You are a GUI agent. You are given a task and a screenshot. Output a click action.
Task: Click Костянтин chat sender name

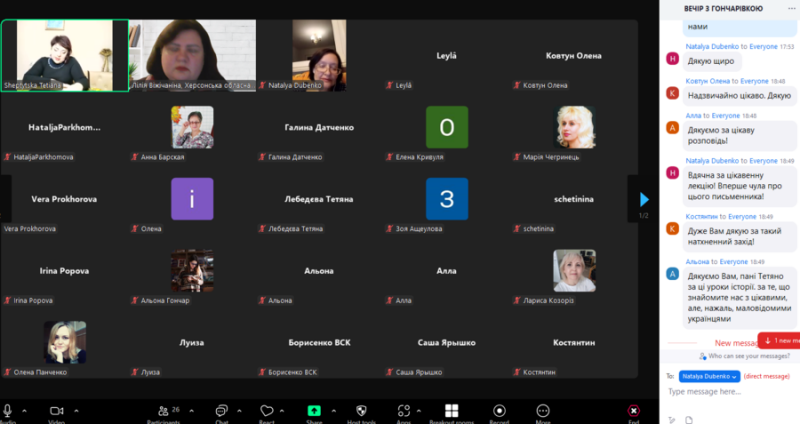click(x=702, y=216)
